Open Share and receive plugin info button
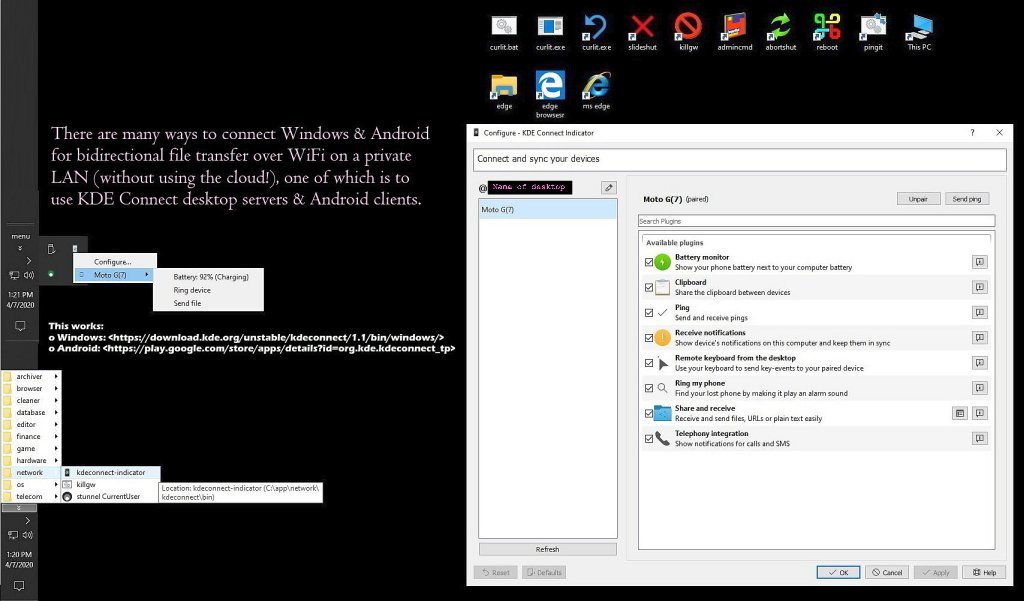The image size is (1024, 601). pyautogui.click(x=980, y=413)
